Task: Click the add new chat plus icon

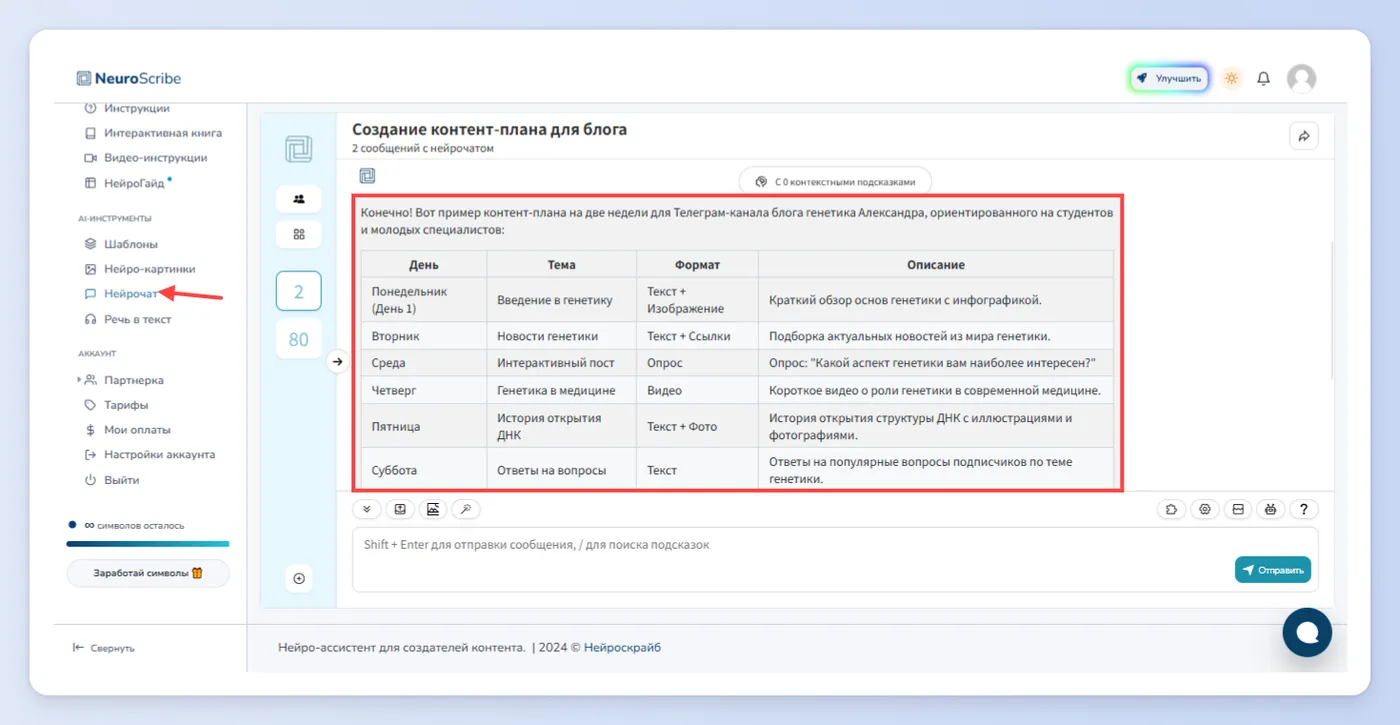Action: point(299,578)
